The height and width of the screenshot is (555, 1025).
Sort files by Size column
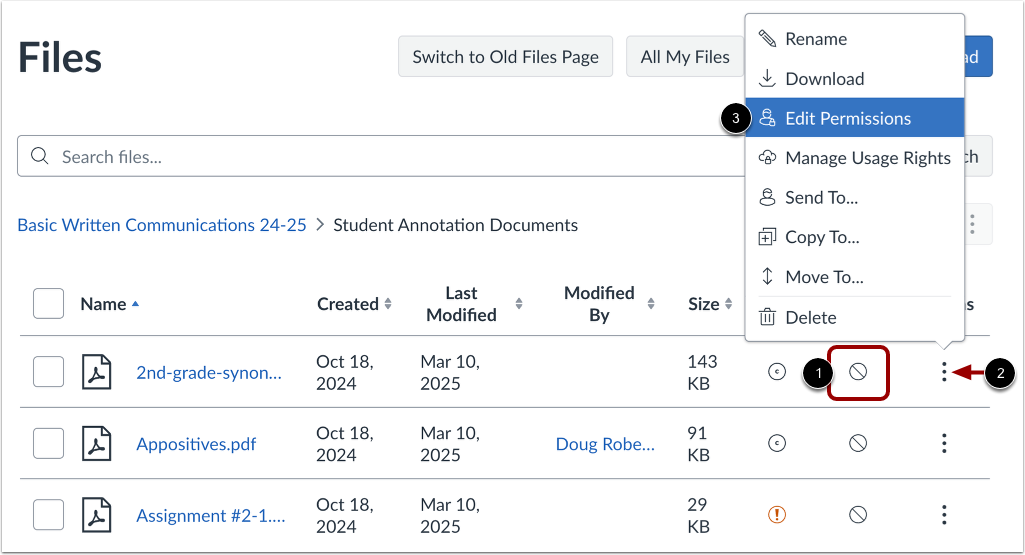point(710,304)
